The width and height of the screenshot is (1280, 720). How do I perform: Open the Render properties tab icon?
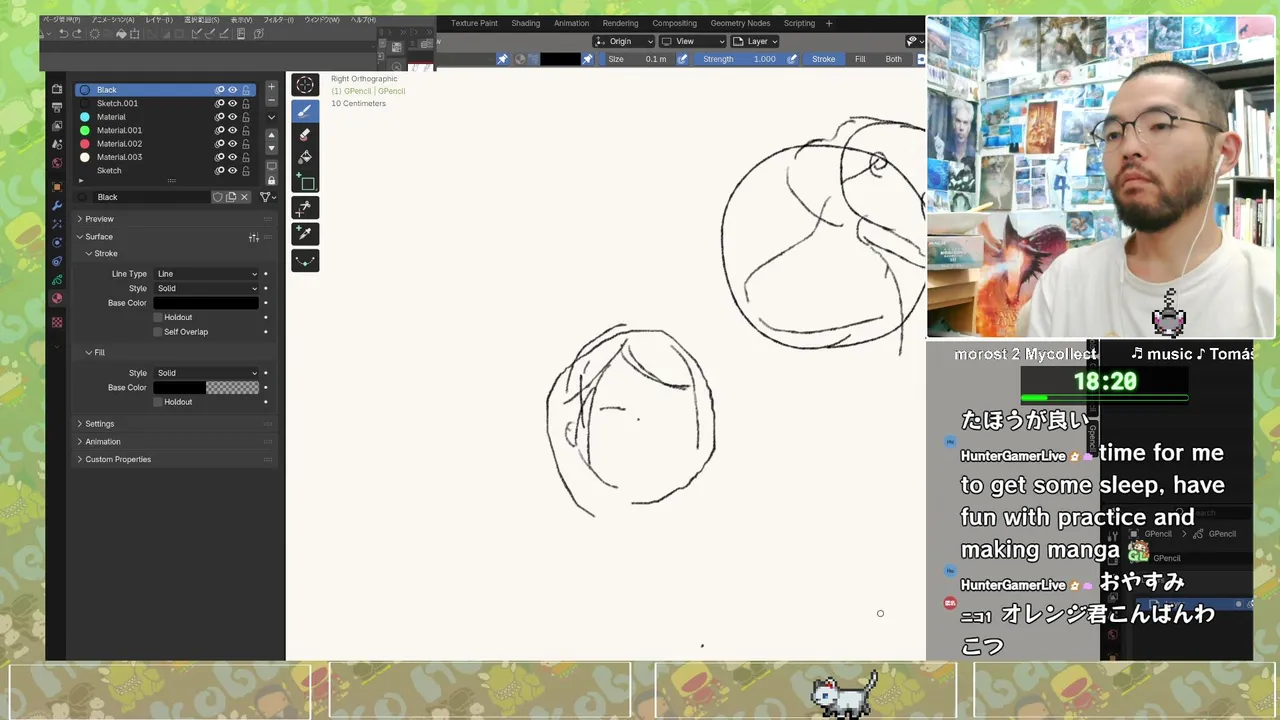point(57,89)
